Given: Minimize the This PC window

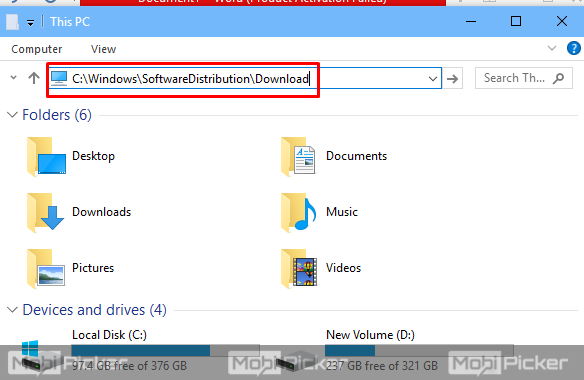Looking at the screenshot, I should coord(471,21).
